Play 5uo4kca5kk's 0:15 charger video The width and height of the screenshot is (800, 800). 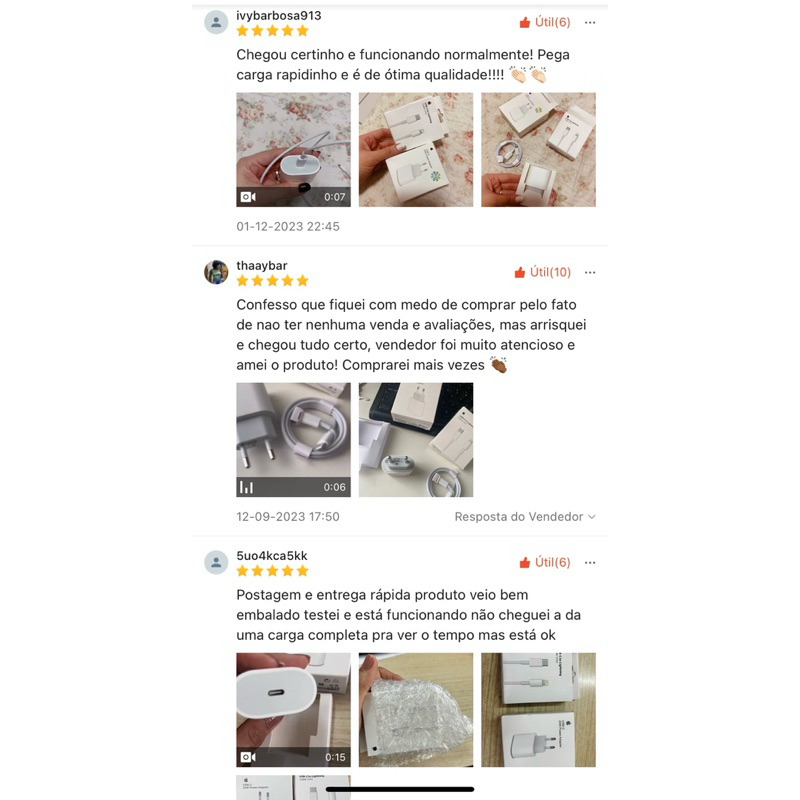(293, 710)
